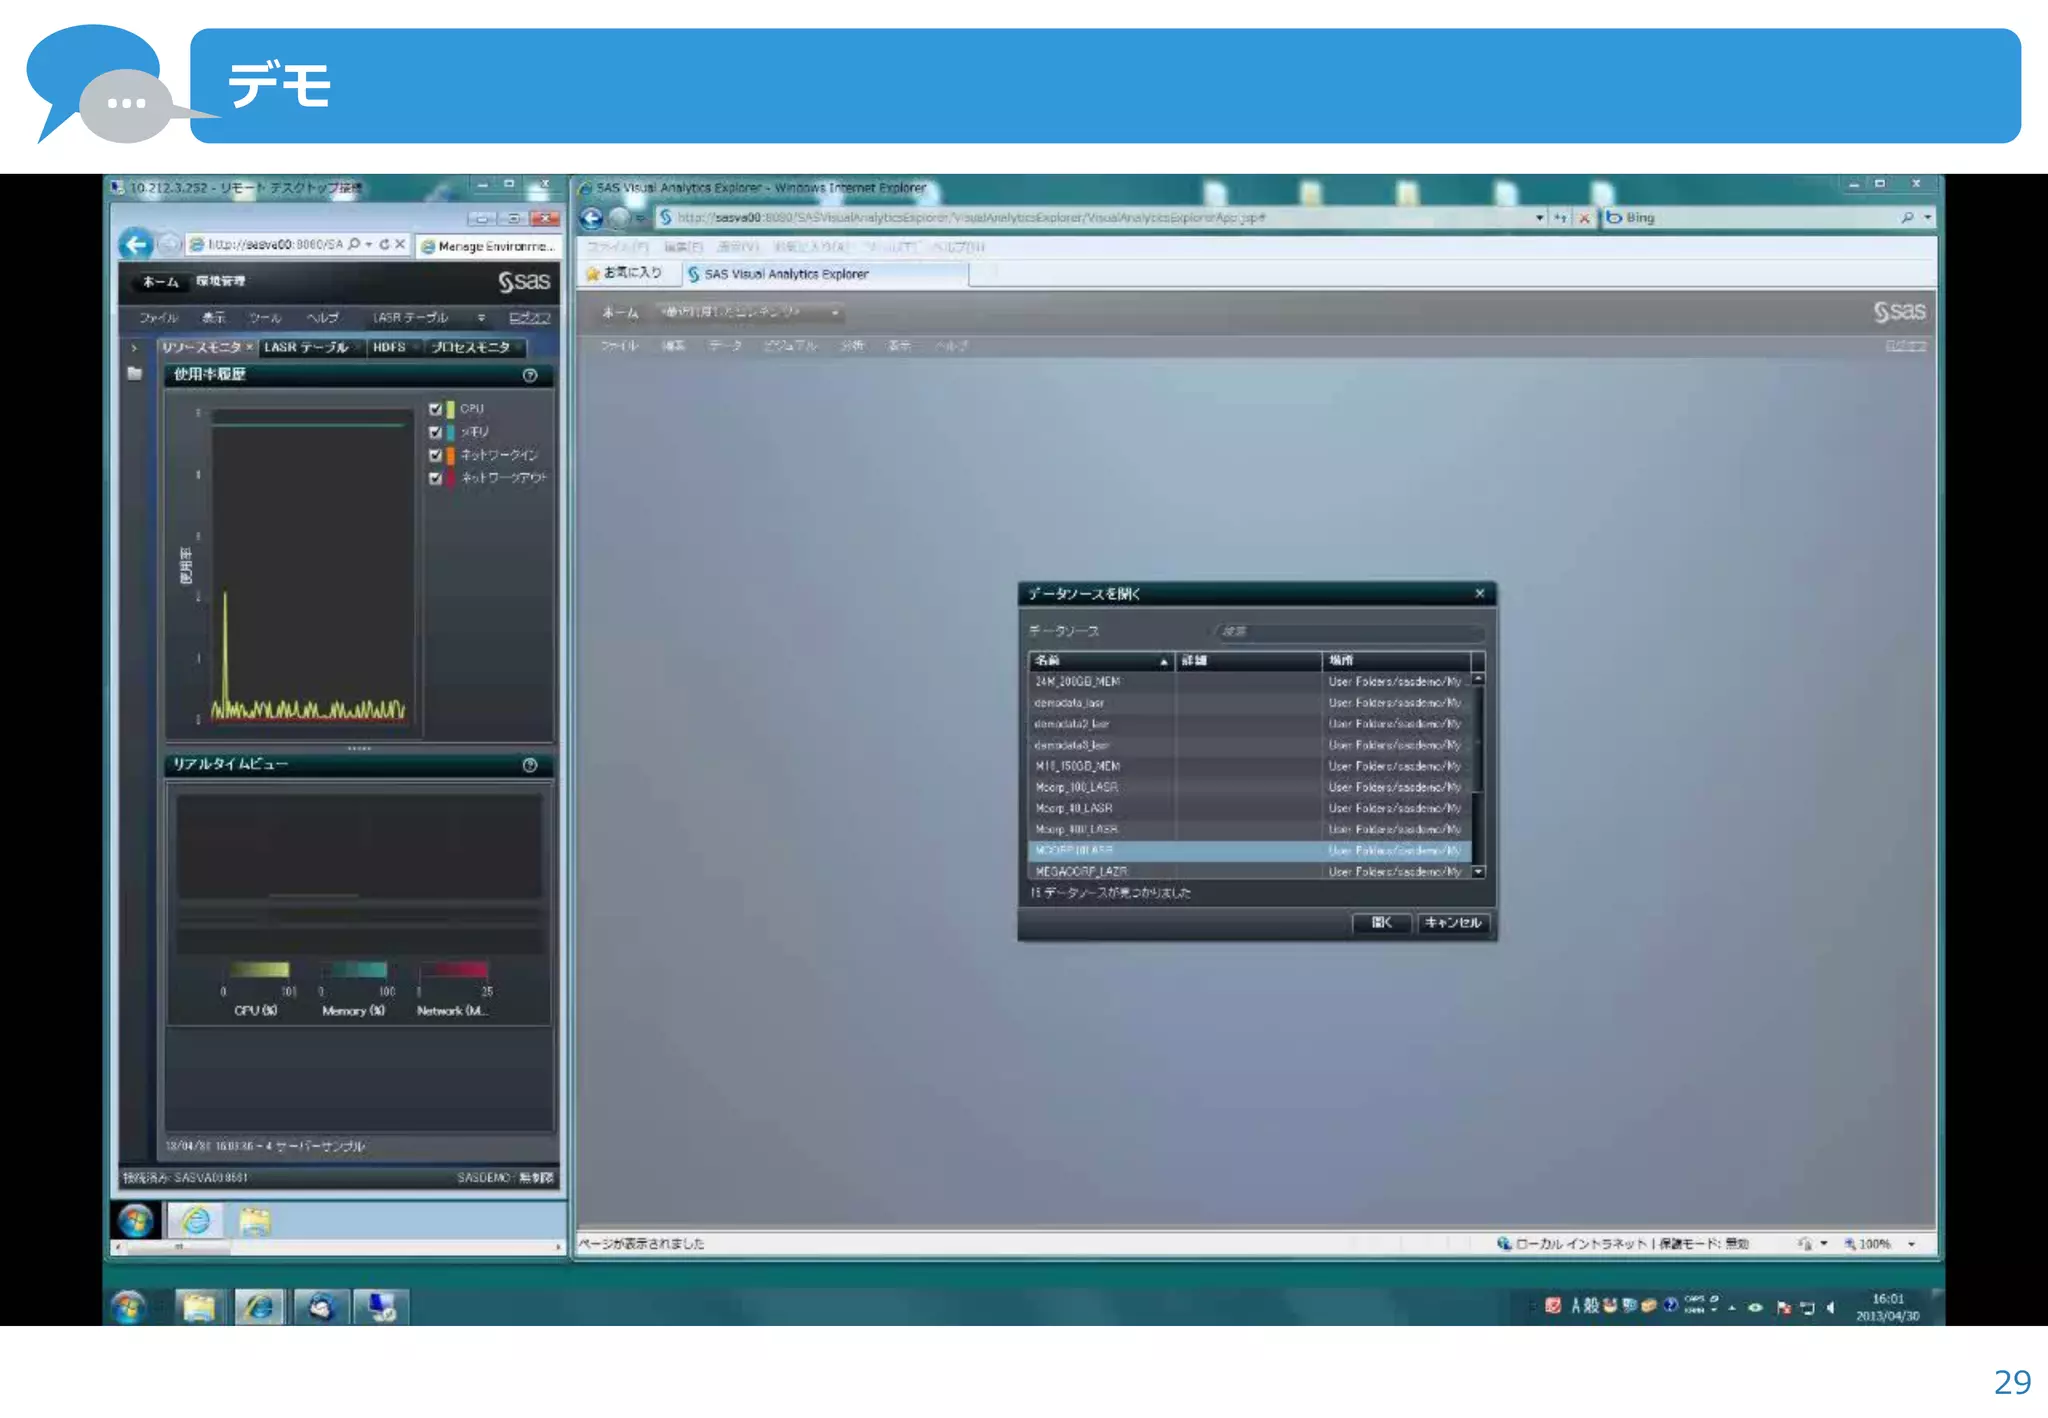
Task: Click the folder icon in left sidebar
Action: [135, 374]
